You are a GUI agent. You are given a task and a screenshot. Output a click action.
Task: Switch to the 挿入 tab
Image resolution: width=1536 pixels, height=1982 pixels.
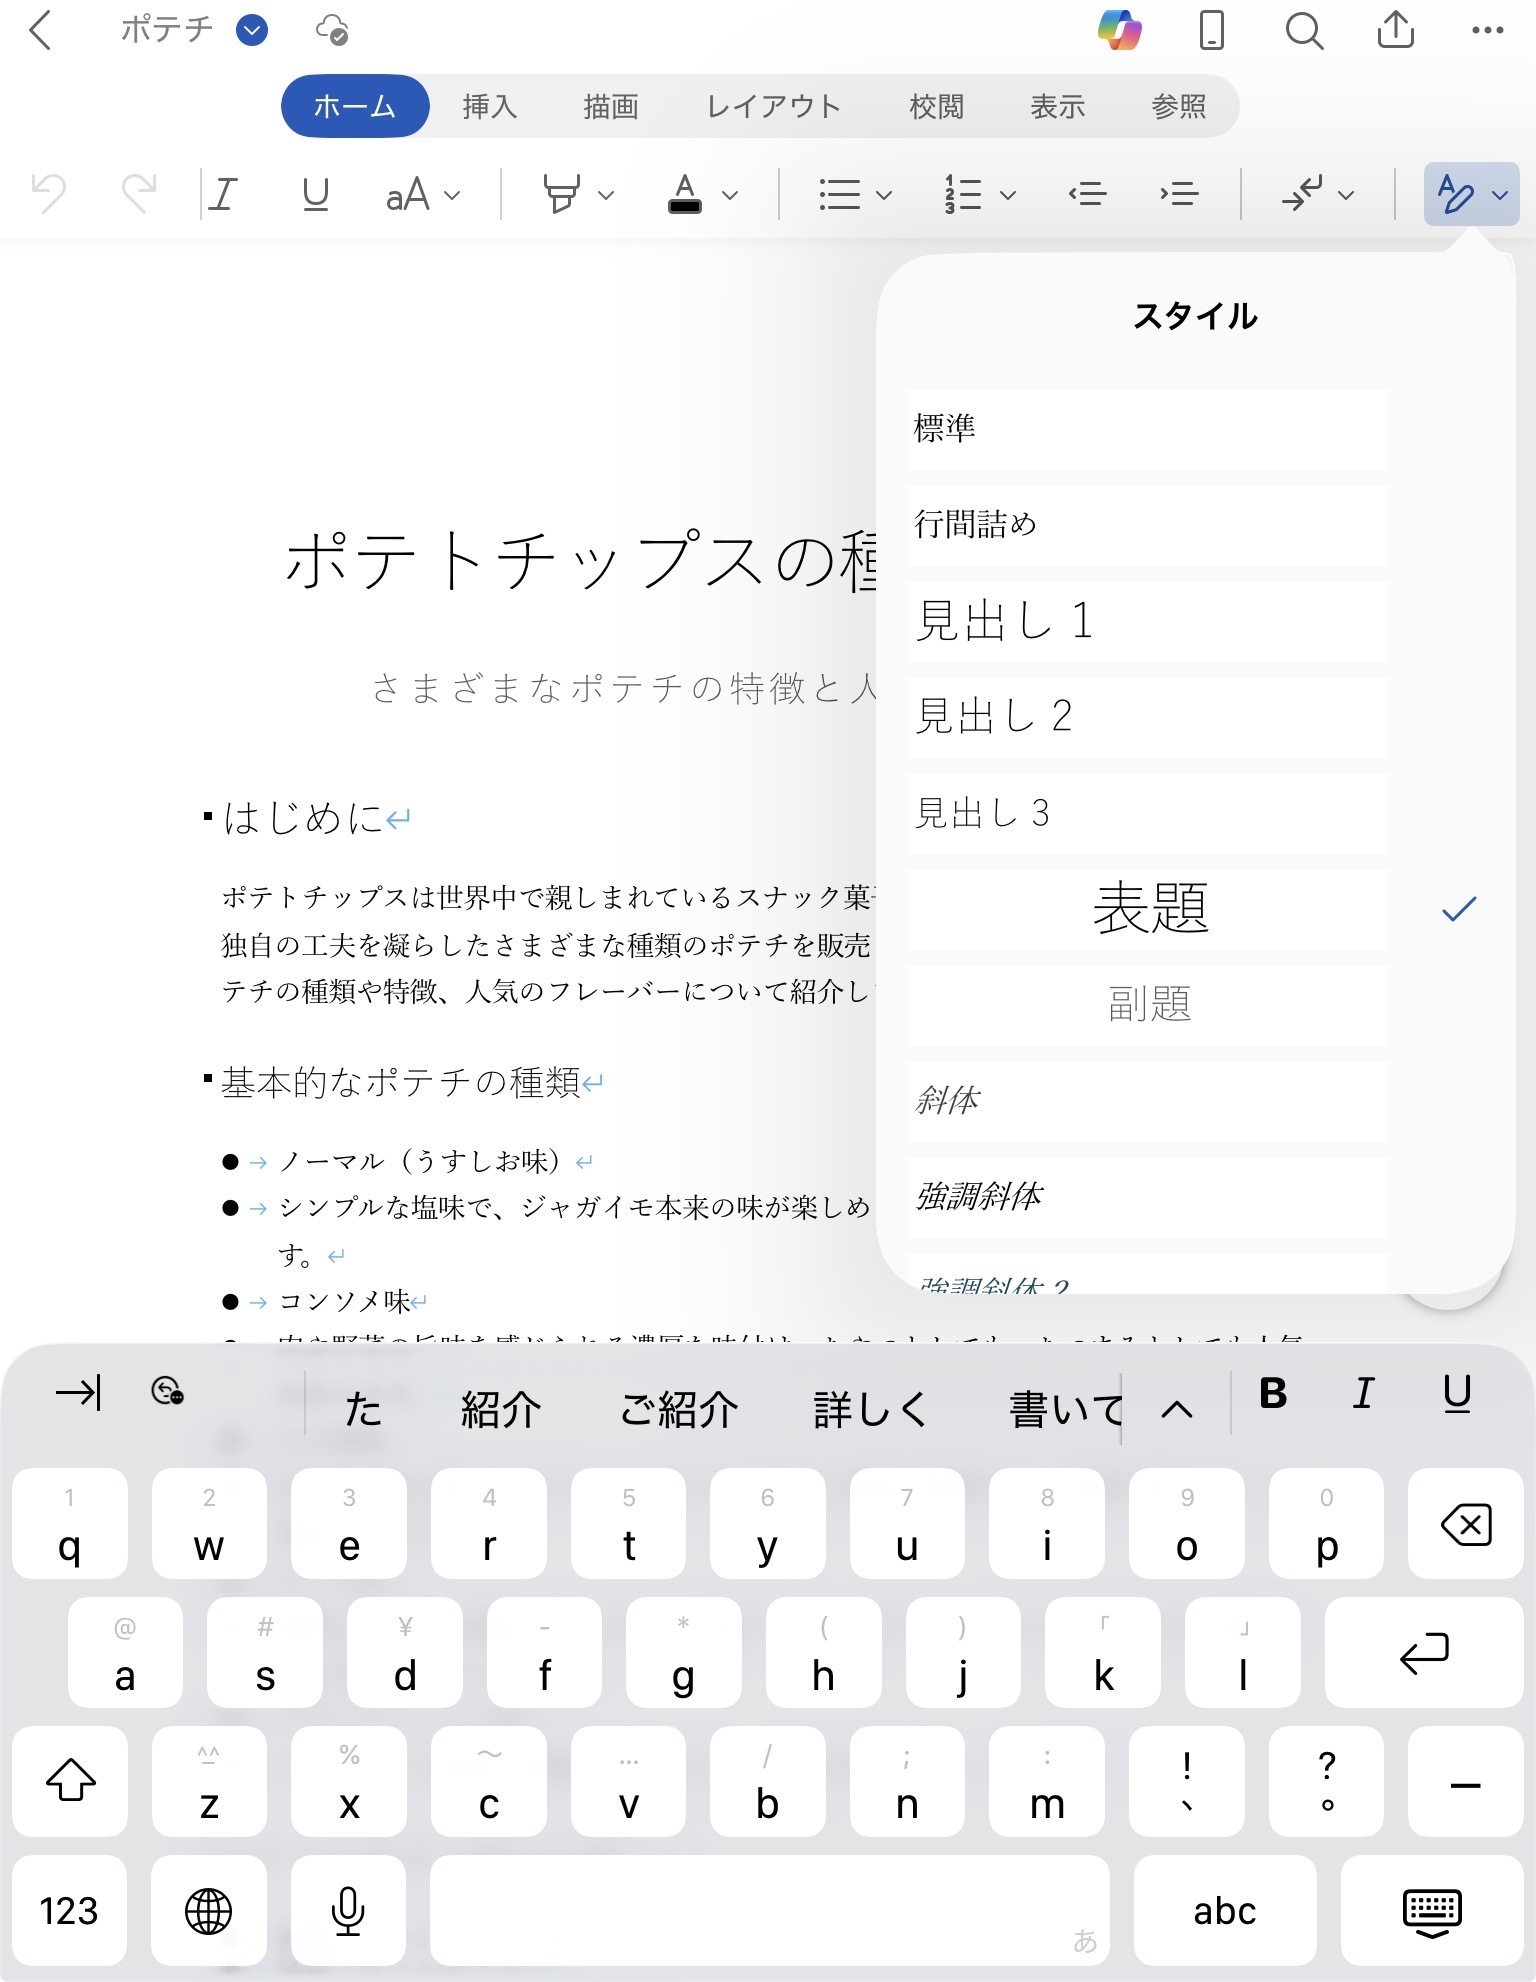pos(489,106)
